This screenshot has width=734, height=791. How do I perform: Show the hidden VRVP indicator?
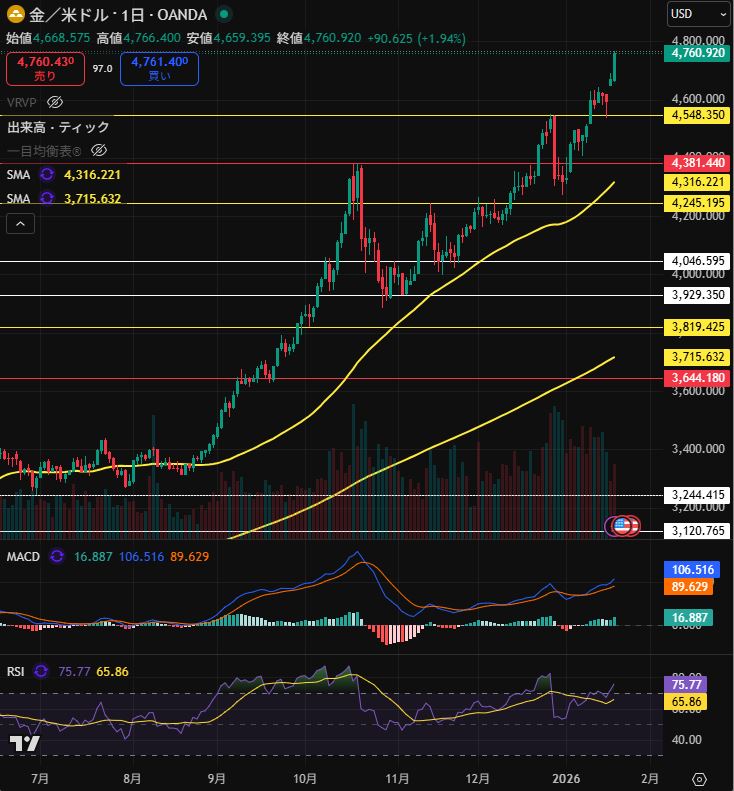56,102
